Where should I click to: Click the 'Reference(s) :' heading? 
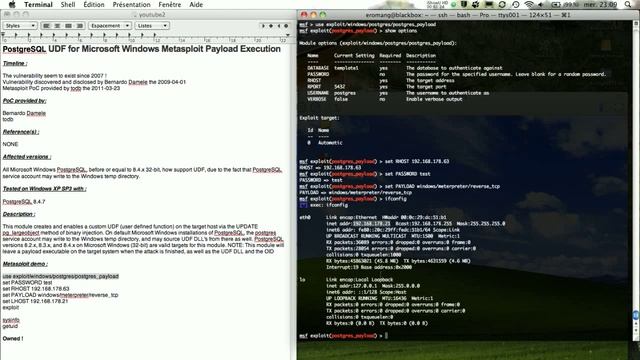(x=21, y=132)
